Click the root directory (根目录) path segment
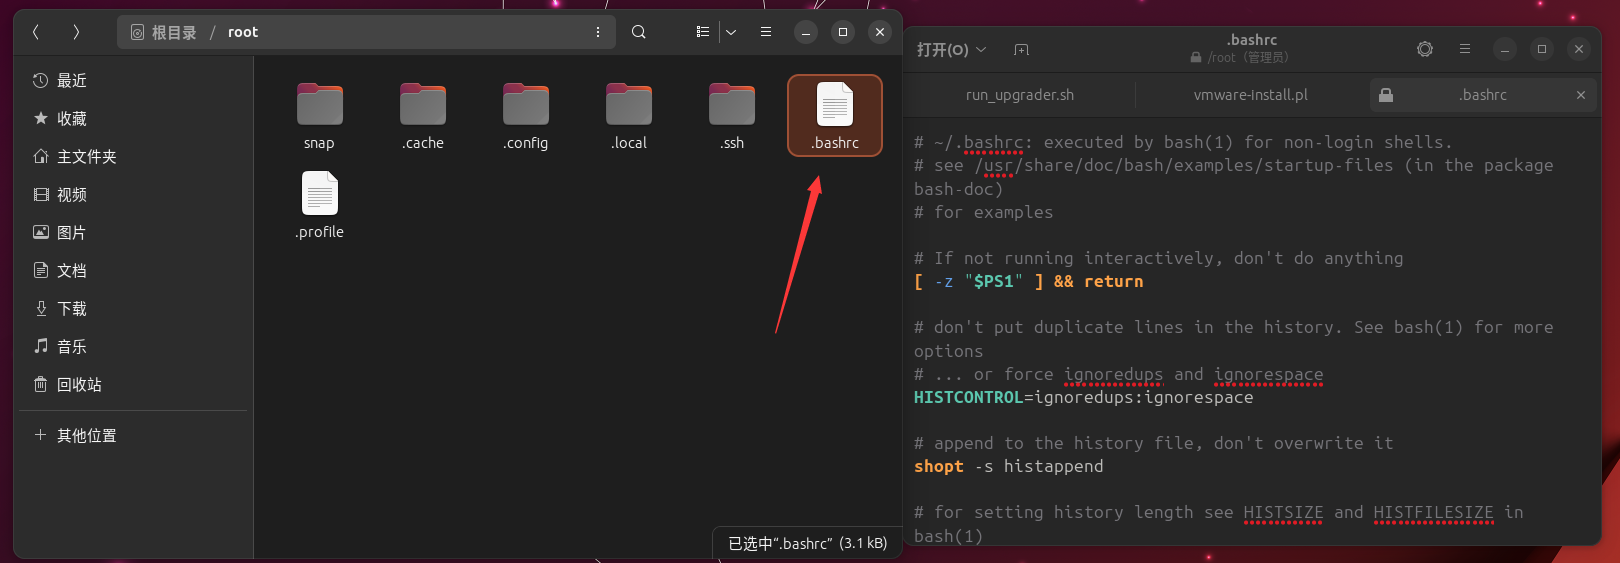Viewport: 1620px width, 563px height. coord(164,32)
